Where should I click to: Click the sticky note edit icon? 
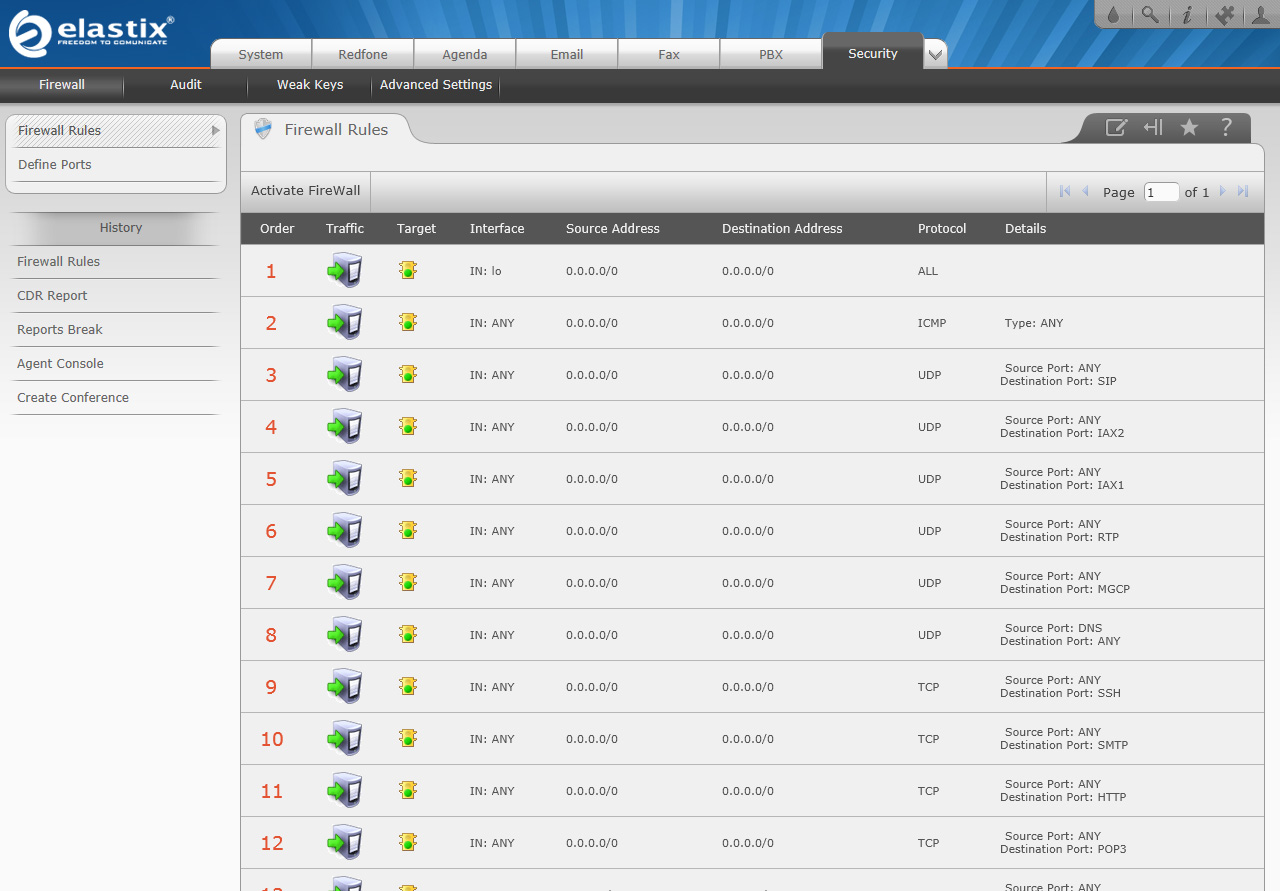coord(1116,127)
